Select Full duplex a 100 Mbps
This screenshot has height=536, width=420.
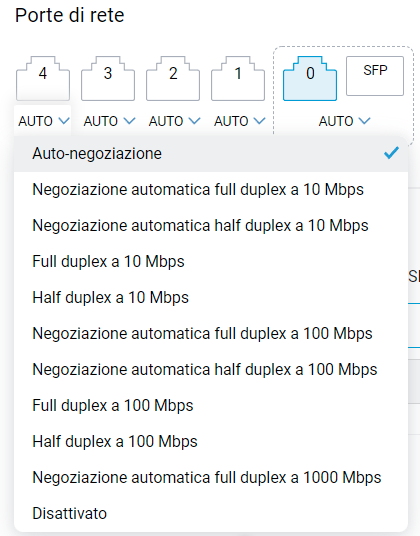pos(211,405)
